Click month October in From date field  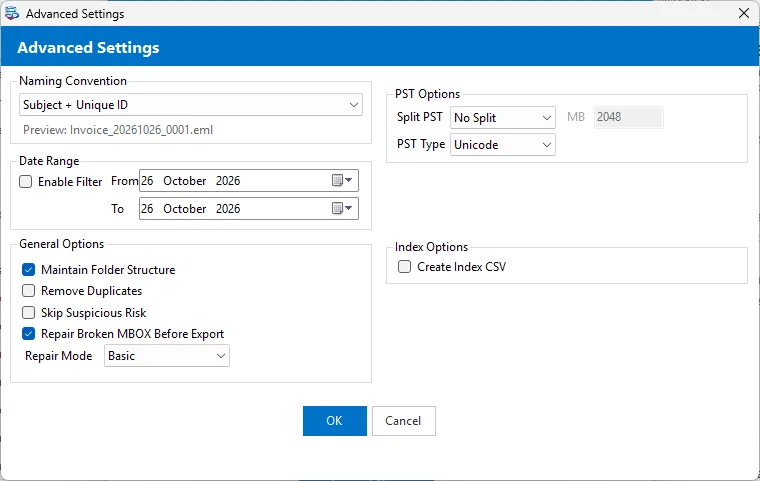click(185, 181)
